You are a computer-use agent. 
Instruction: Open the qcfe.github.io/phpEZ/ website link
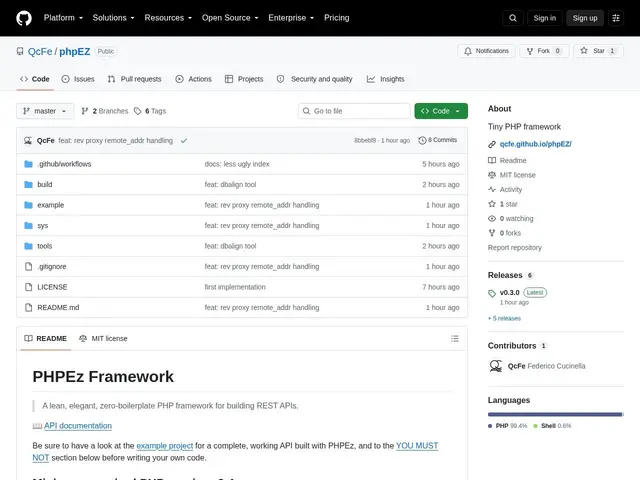[536, 144]
